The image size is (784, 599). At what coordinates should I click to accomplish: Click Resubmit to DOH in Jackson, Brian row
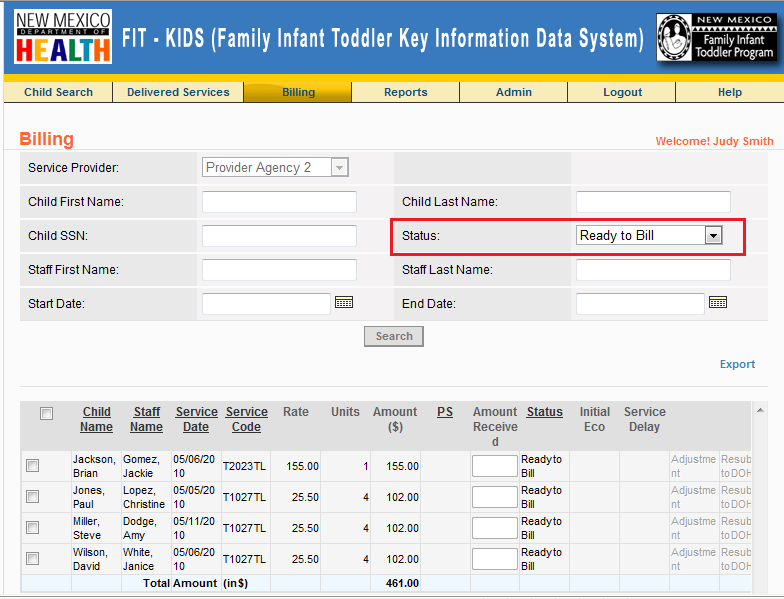click(736, 466)
